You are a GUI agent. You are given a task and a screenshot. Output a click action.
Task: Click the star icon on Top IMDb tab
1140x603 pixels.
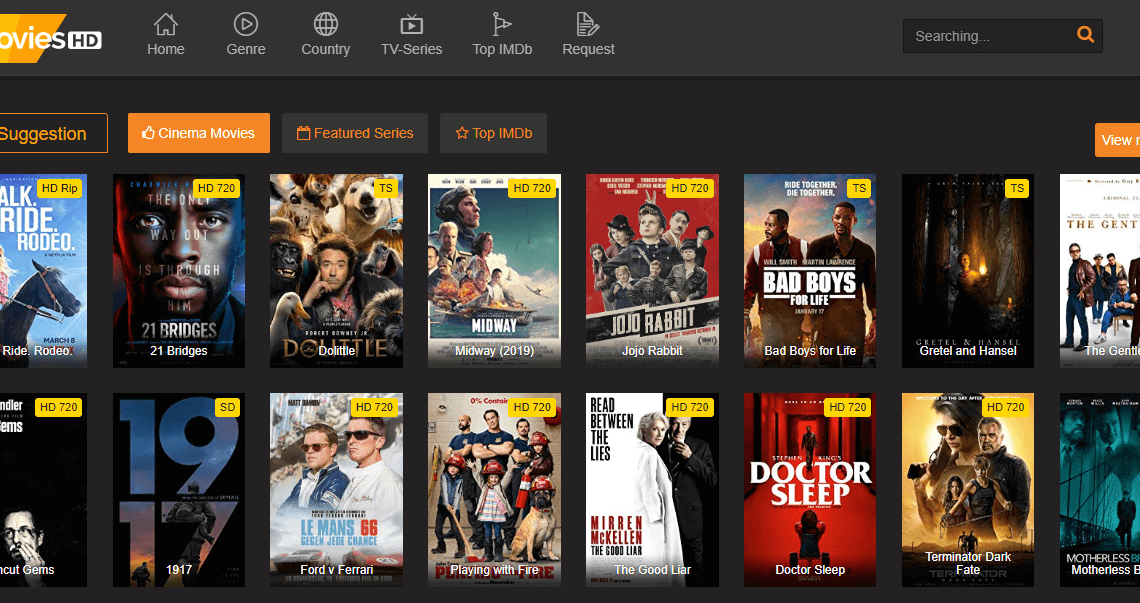(x=462, y=133)
